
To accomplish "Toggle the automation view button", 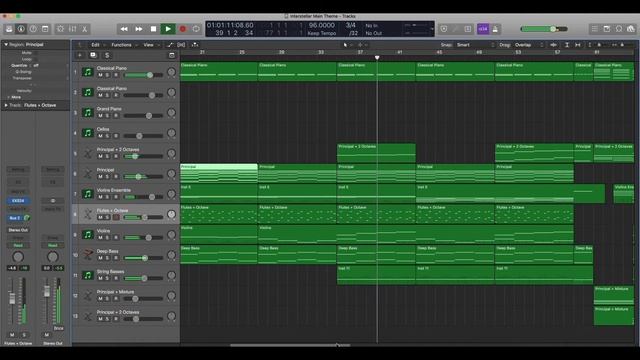I will [170, 45].
